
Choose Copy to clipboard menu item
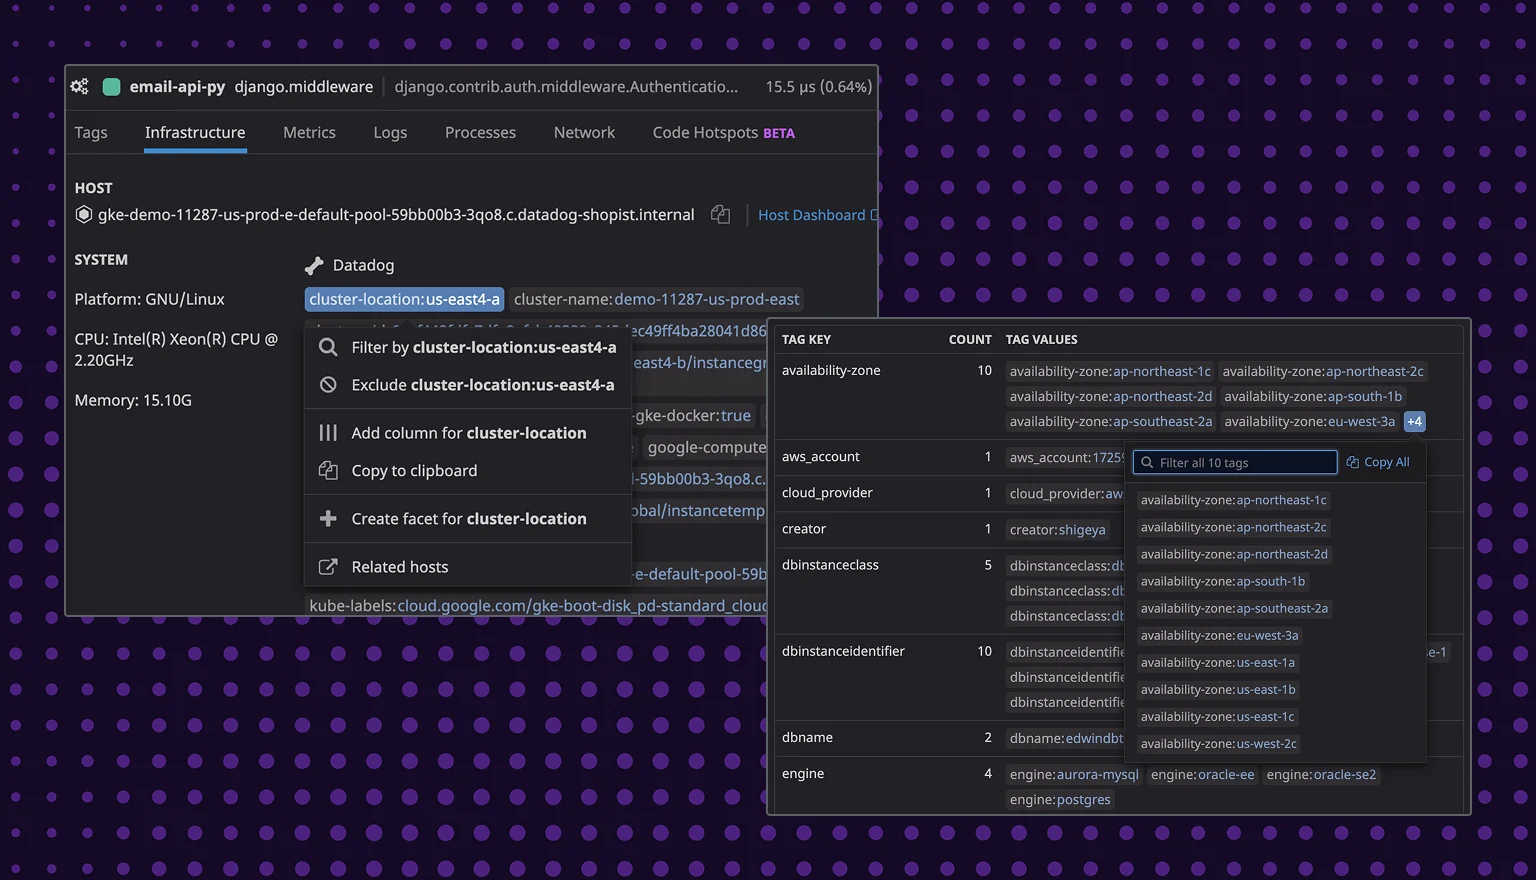click(x=468, y=471)
